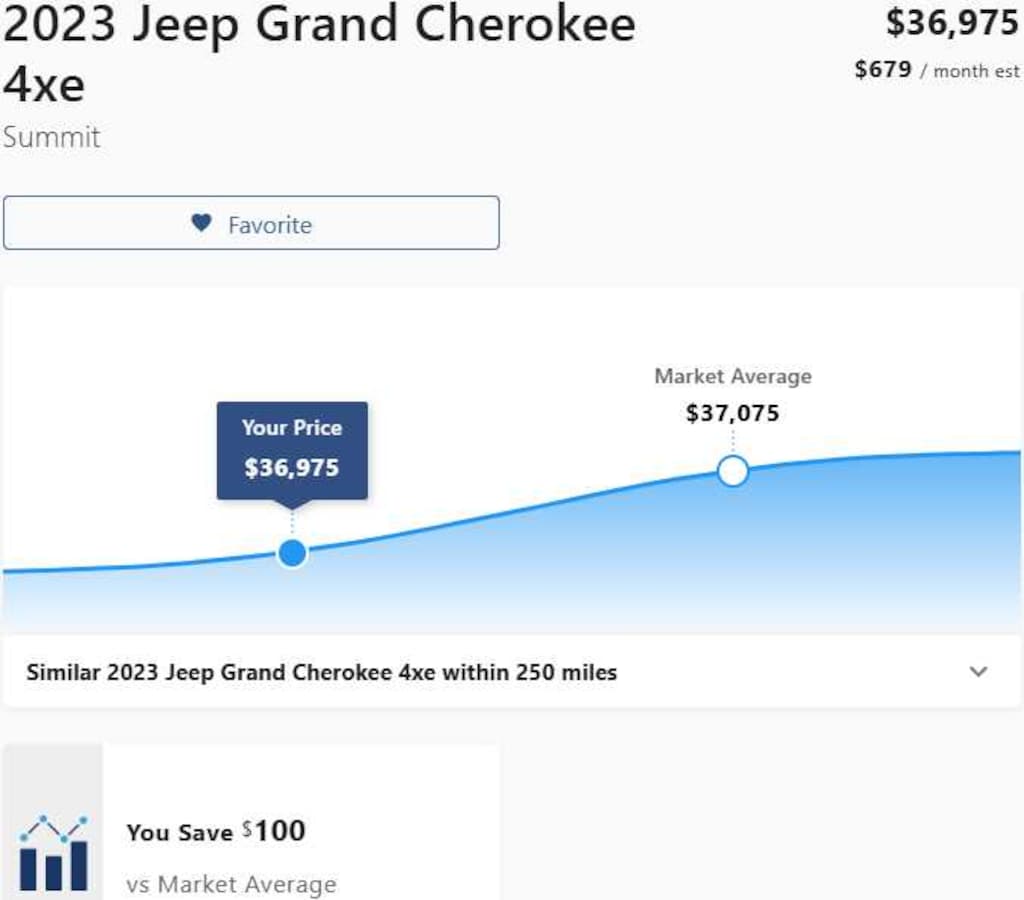The height and width of the screenshot is (900, 1024).
Task: Click the Your Price $36,975 tooltip
Action: (292, 450)
